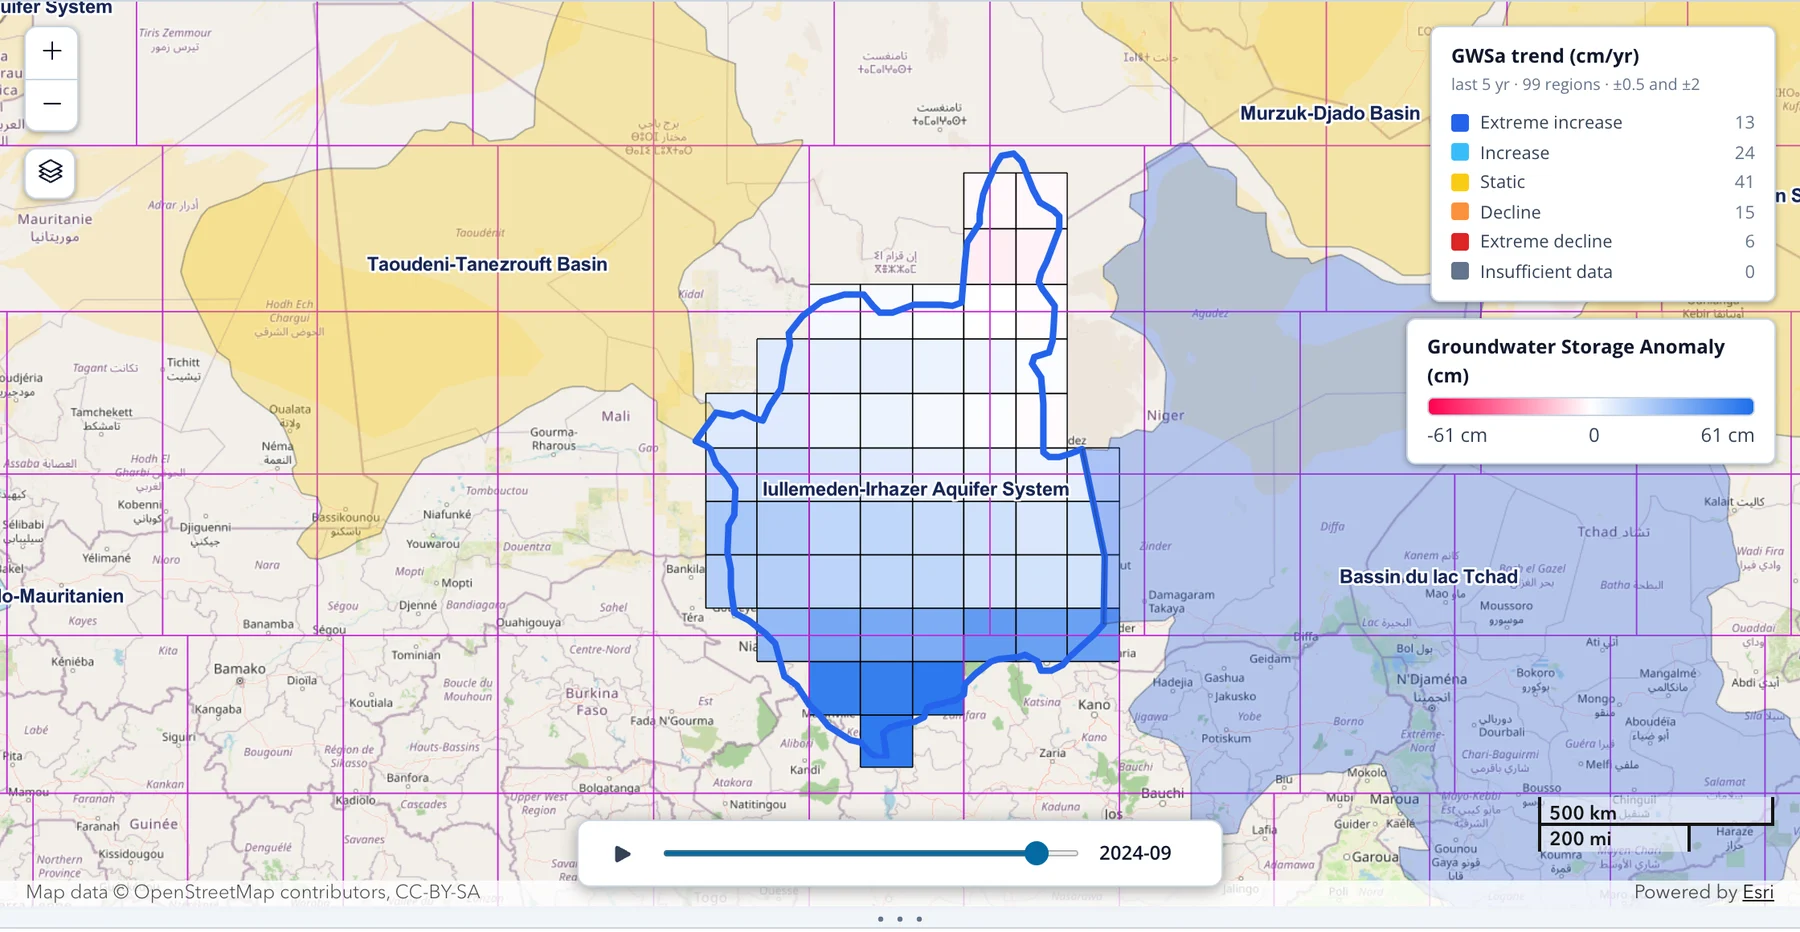Zoom out of the map
The height and width of the screenshot is (932, 1800).
[52, 105]
